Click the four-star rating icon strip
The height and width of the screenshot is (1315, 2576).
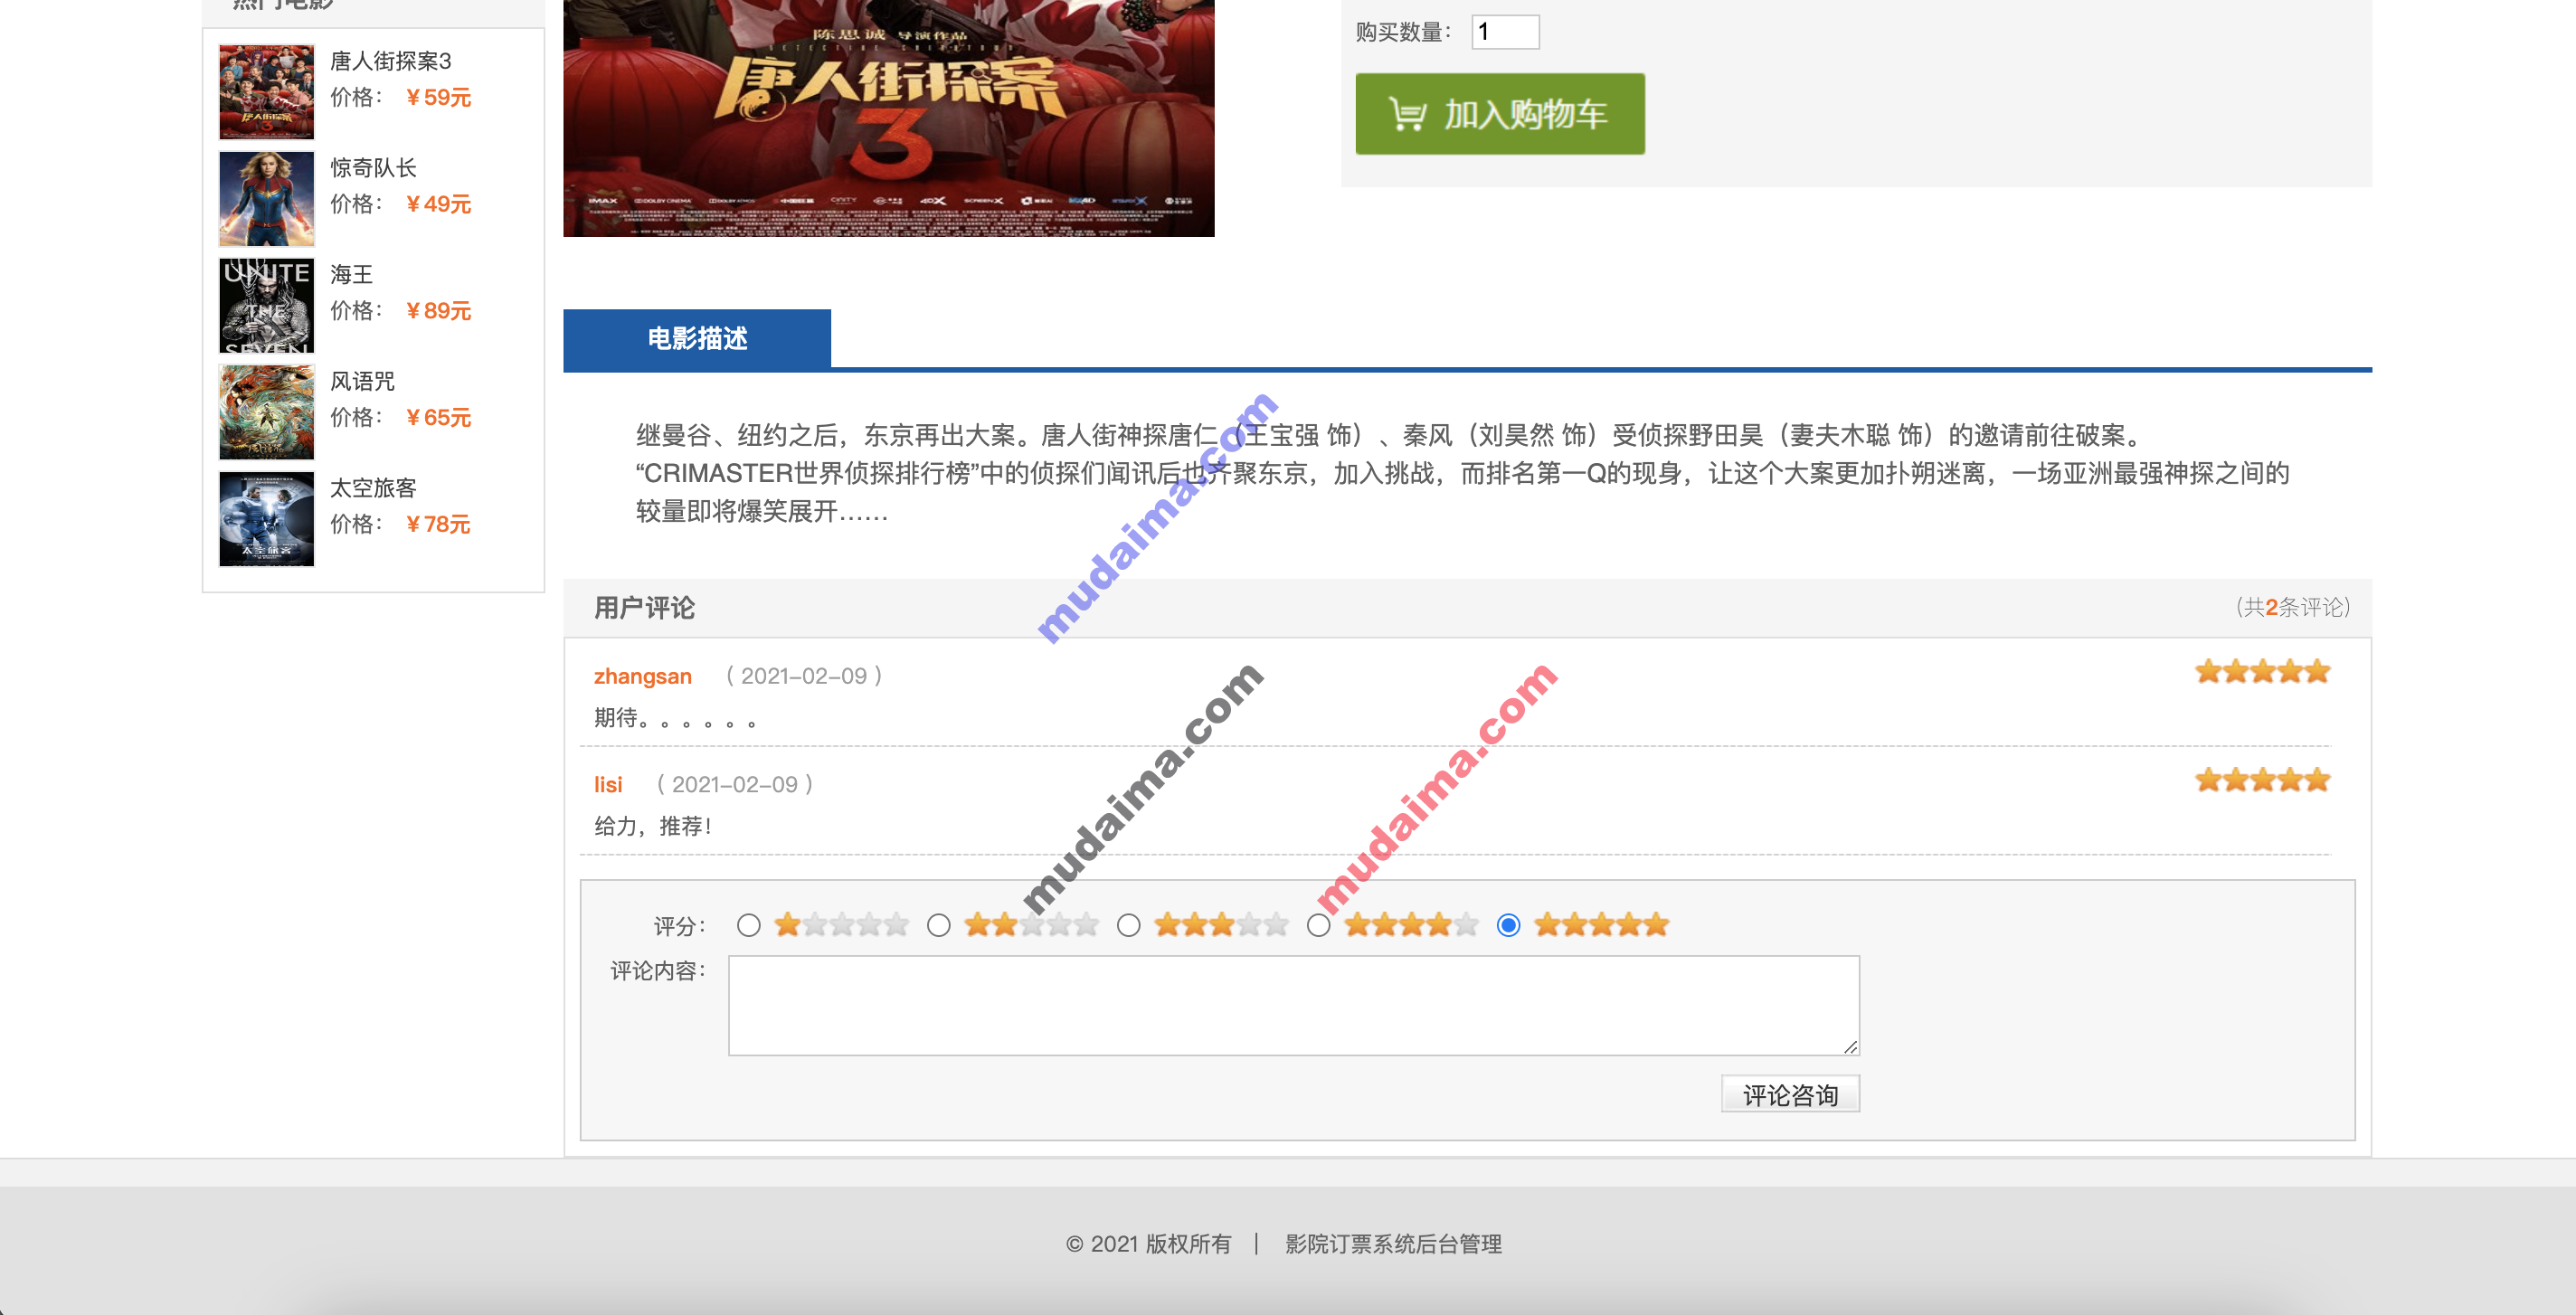(1411, 925)
